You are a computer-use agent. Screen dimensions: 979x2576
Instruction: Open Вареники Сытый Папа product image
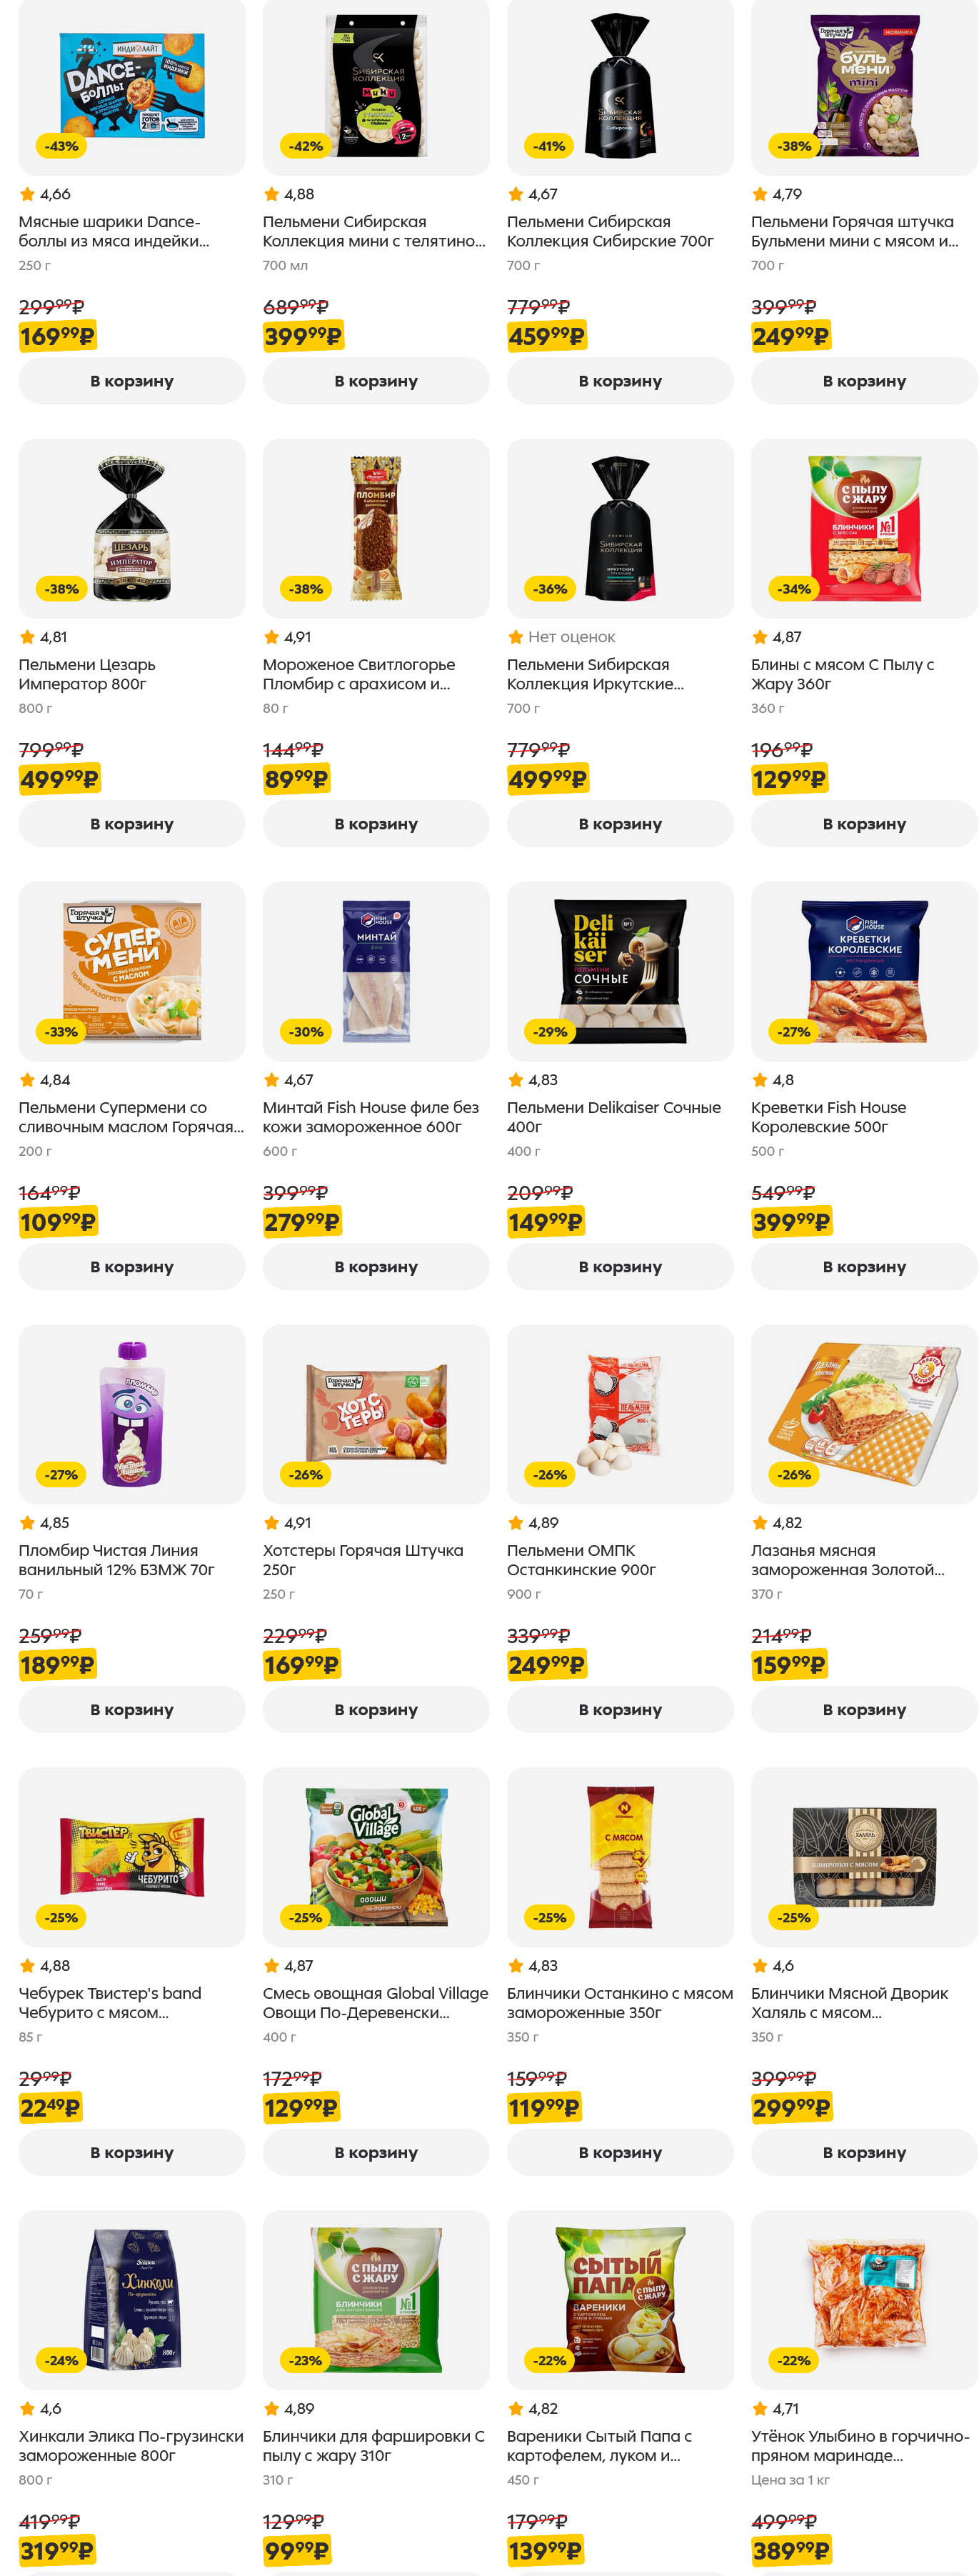[x=620, y=2299]
